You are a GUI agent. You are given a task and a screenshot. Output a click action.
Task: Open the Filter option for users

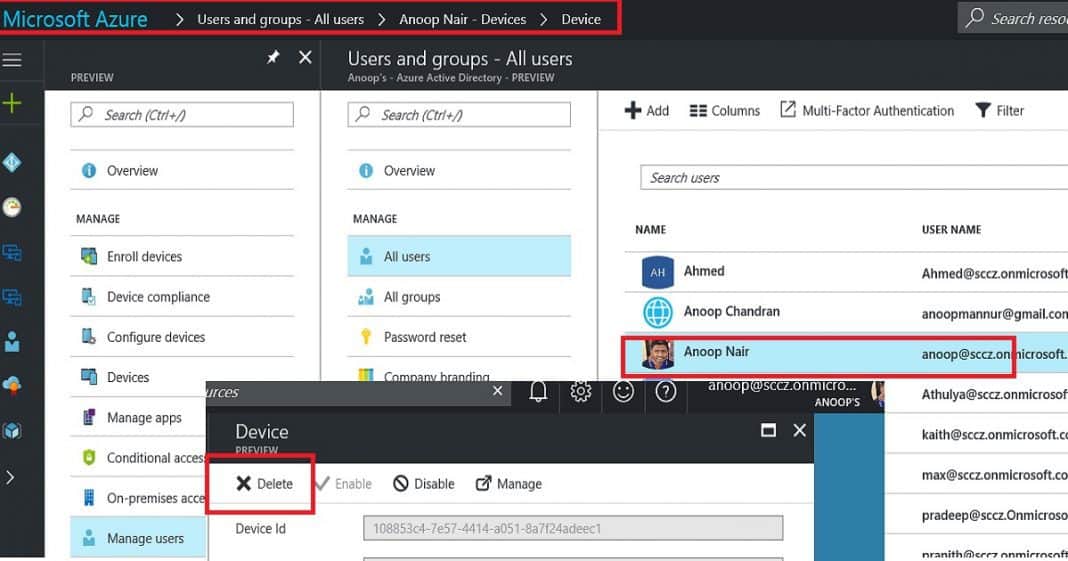pos(999,111)
